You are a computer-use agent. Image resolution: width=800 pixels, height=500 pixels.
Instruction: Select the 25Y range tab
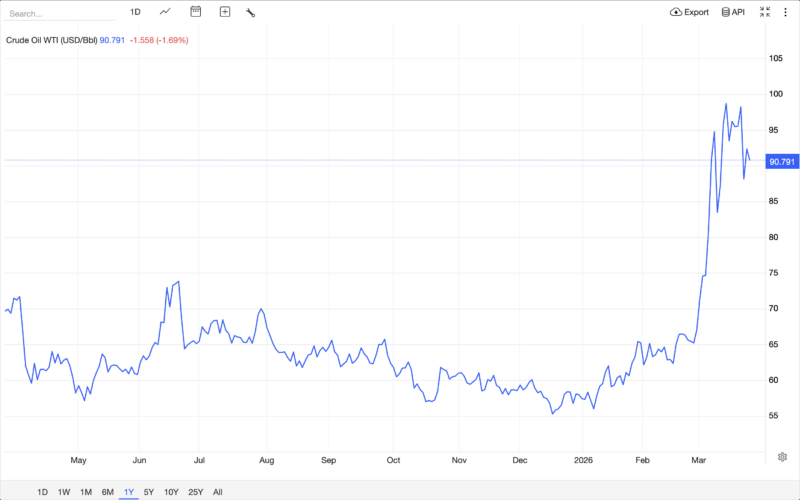tap(195, 492)
